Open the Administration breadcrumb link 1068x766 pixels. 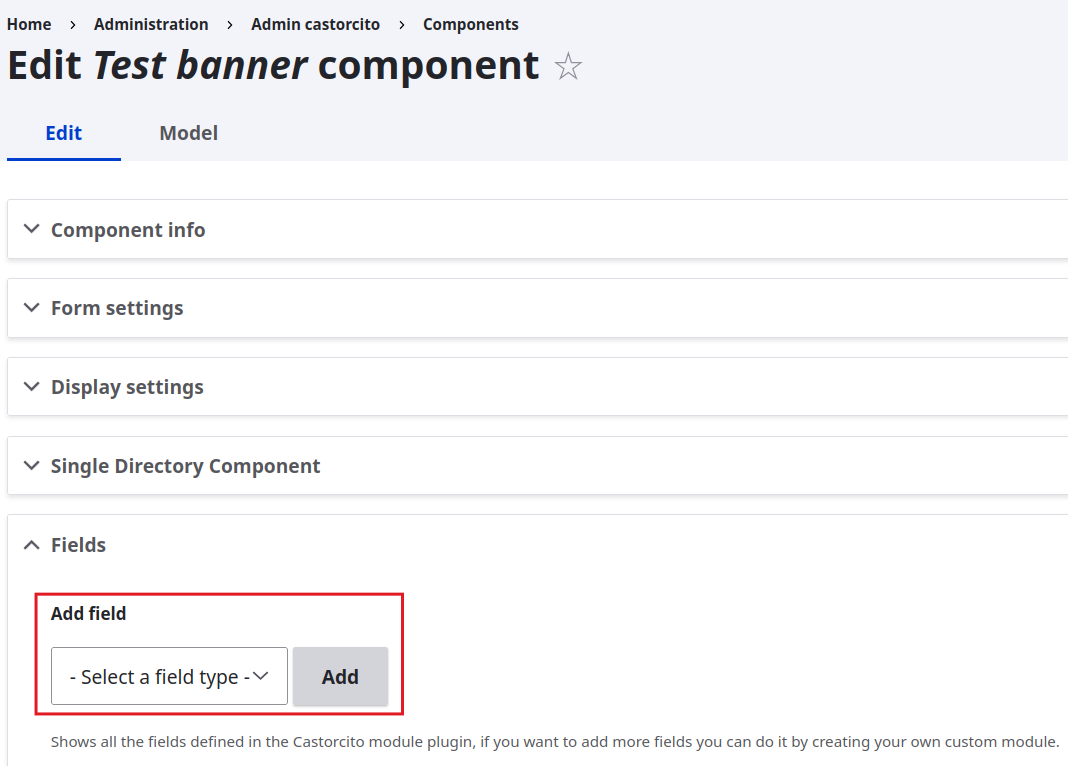pos(151,24)
